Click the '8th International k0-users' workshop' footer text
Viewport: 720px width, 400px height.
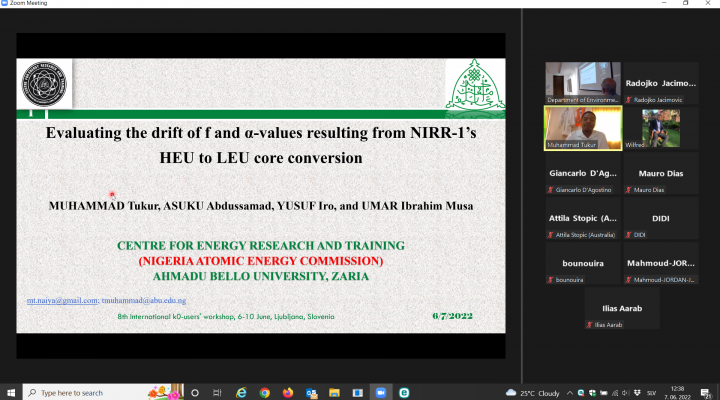point(226,316)
